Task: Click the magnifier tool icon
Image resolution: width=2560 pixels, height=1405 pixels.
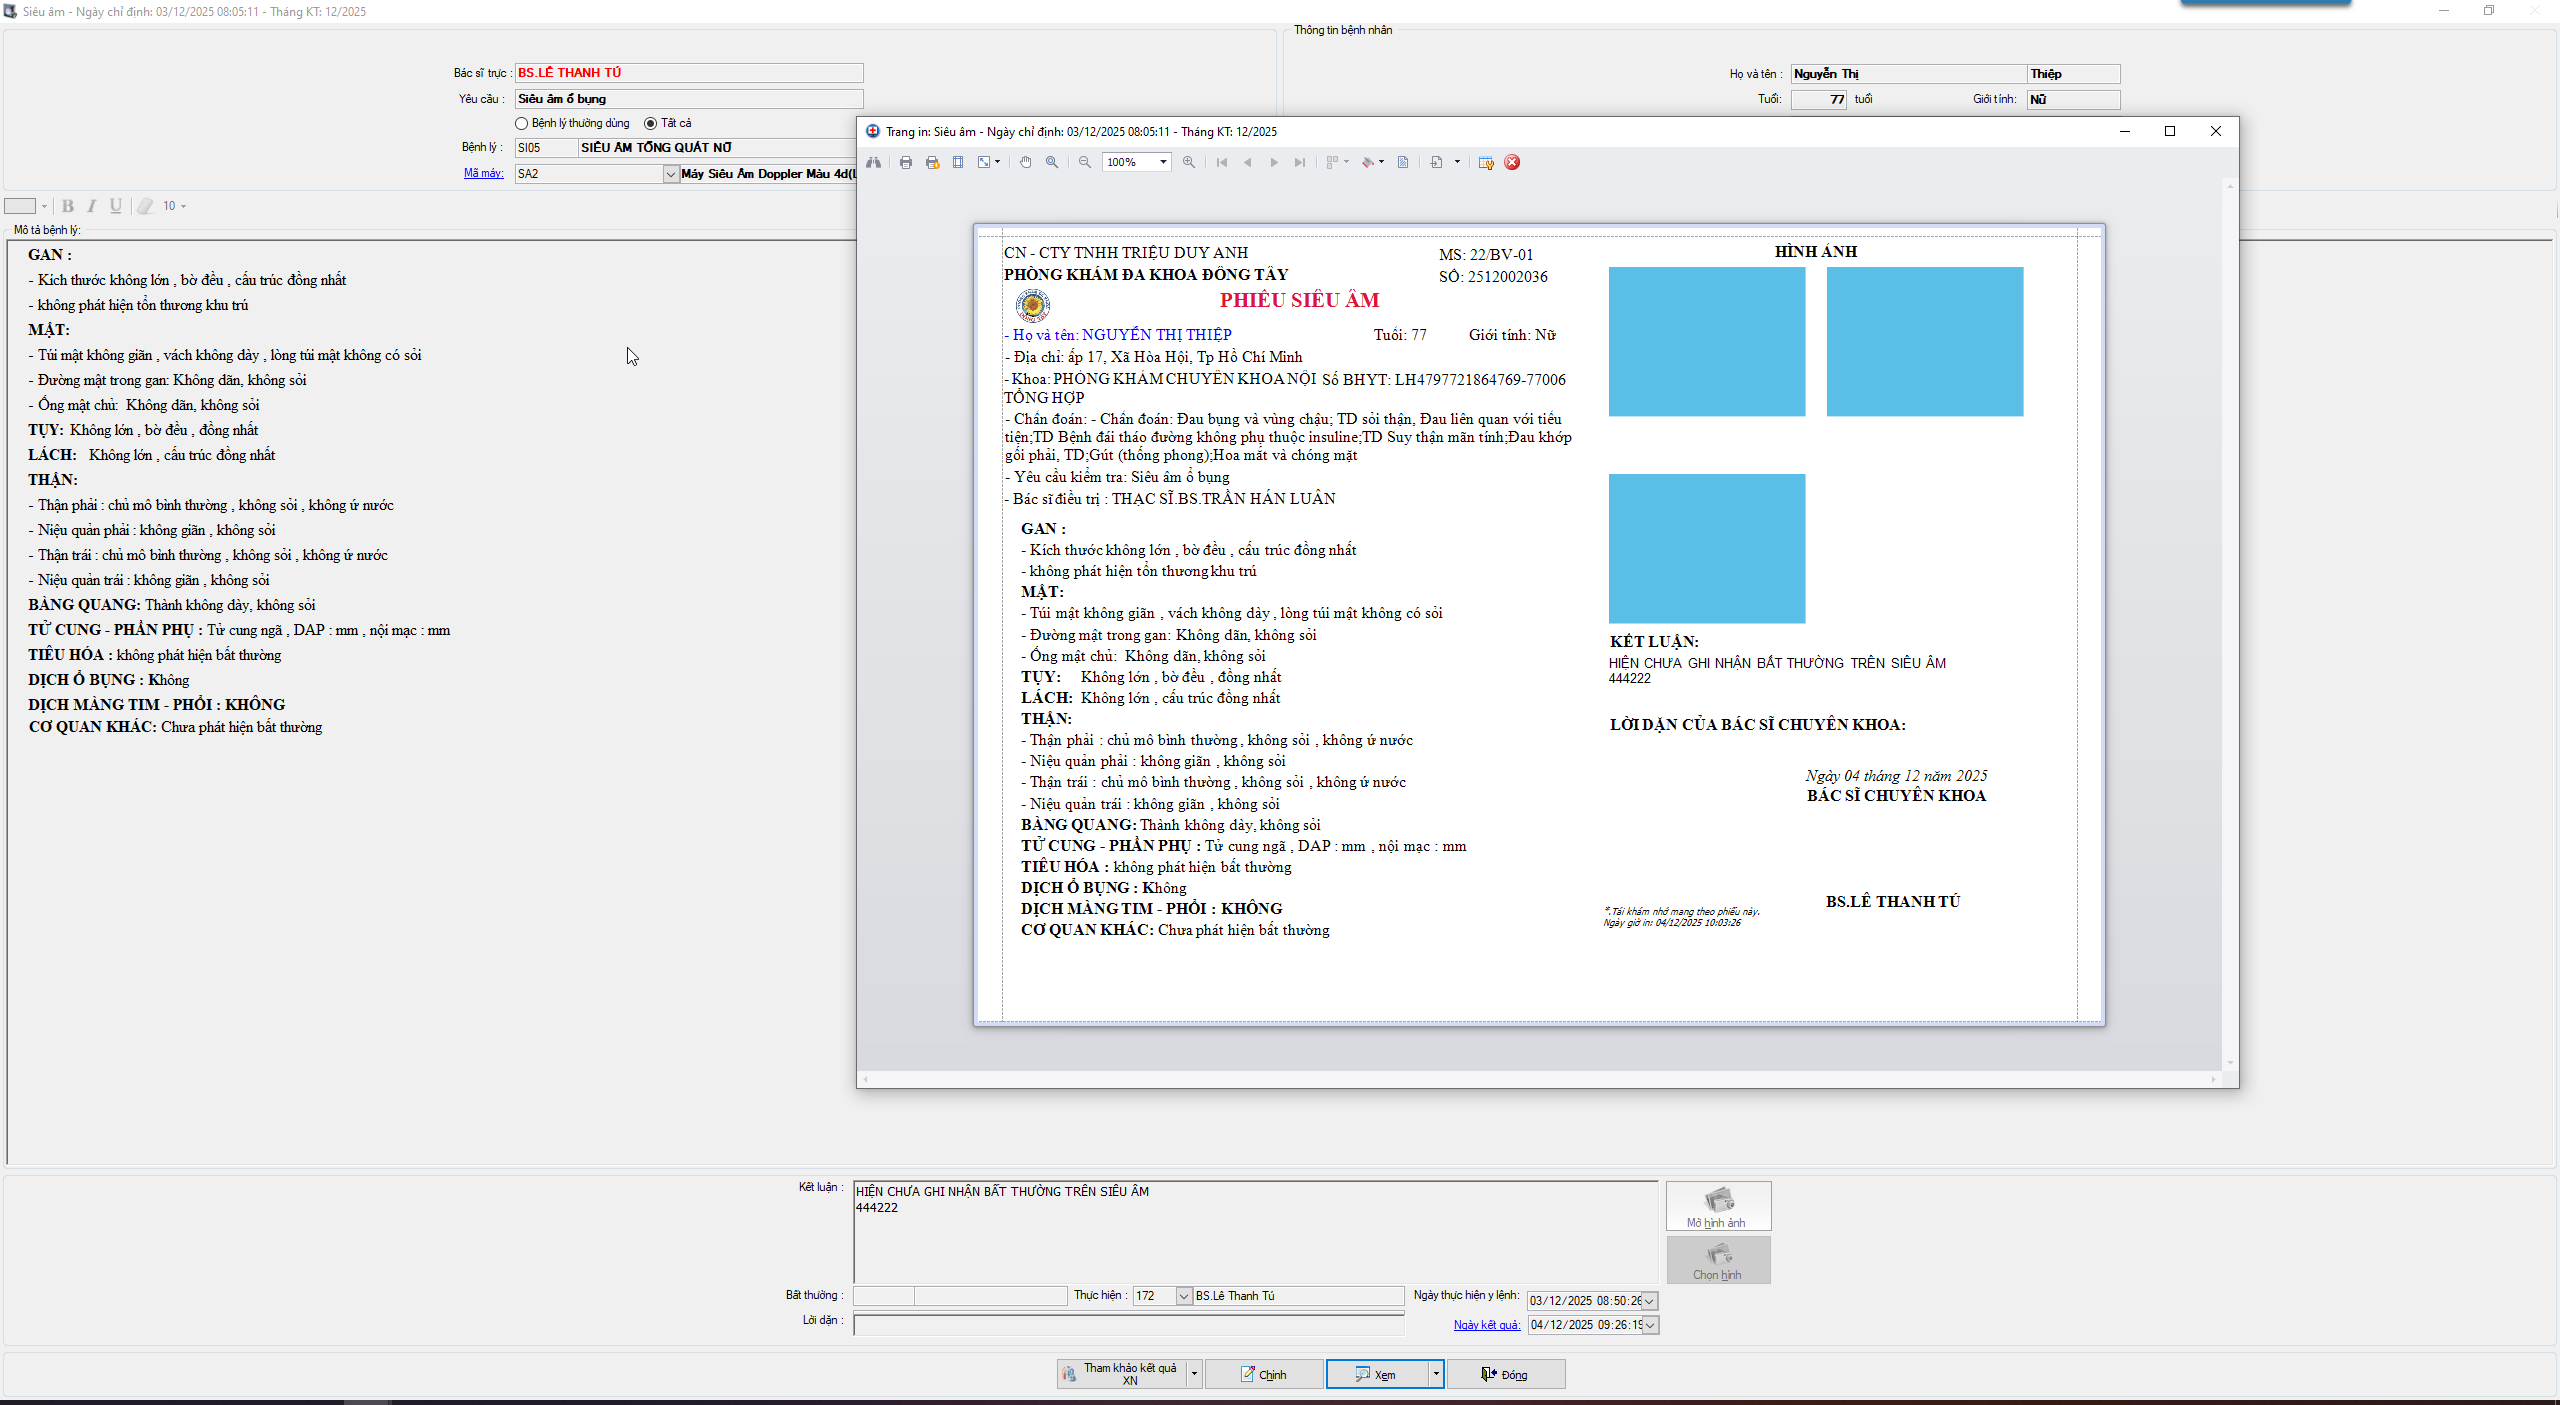Action: (x=1052, y=162)
